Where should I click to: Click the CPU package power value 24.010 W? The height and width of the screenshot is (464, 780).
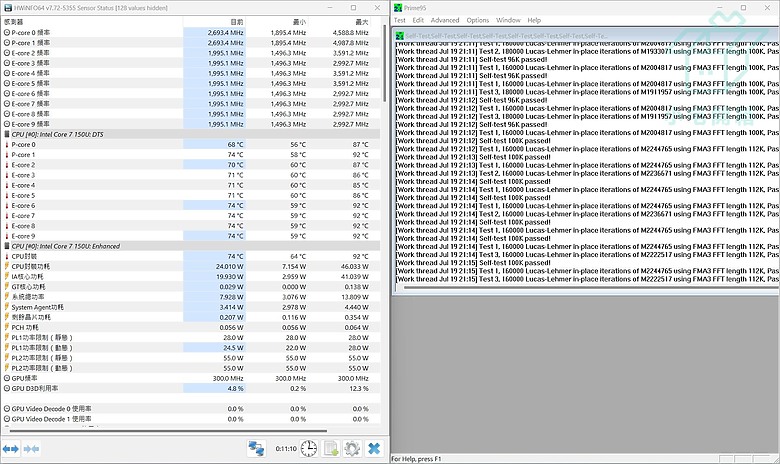tap(229, 267)
